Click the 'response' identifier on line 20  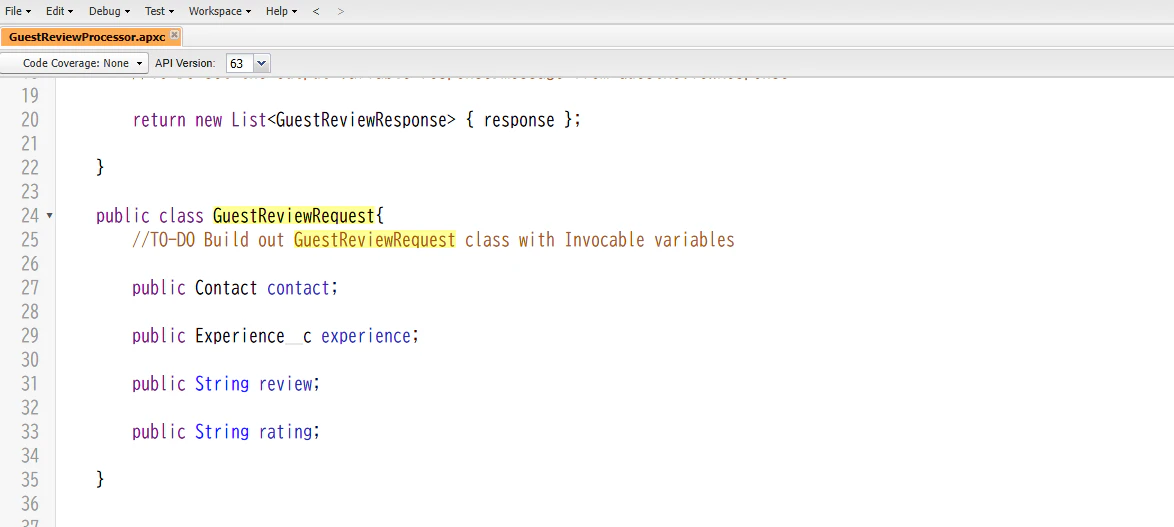[x=519, y=120]
